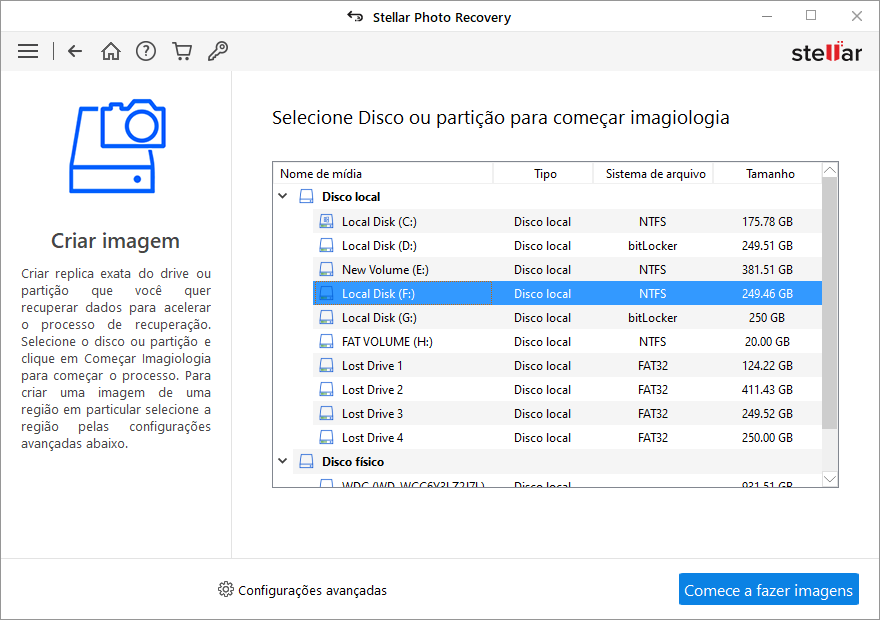Click the 20.00 GB size cell

(767, 342)
